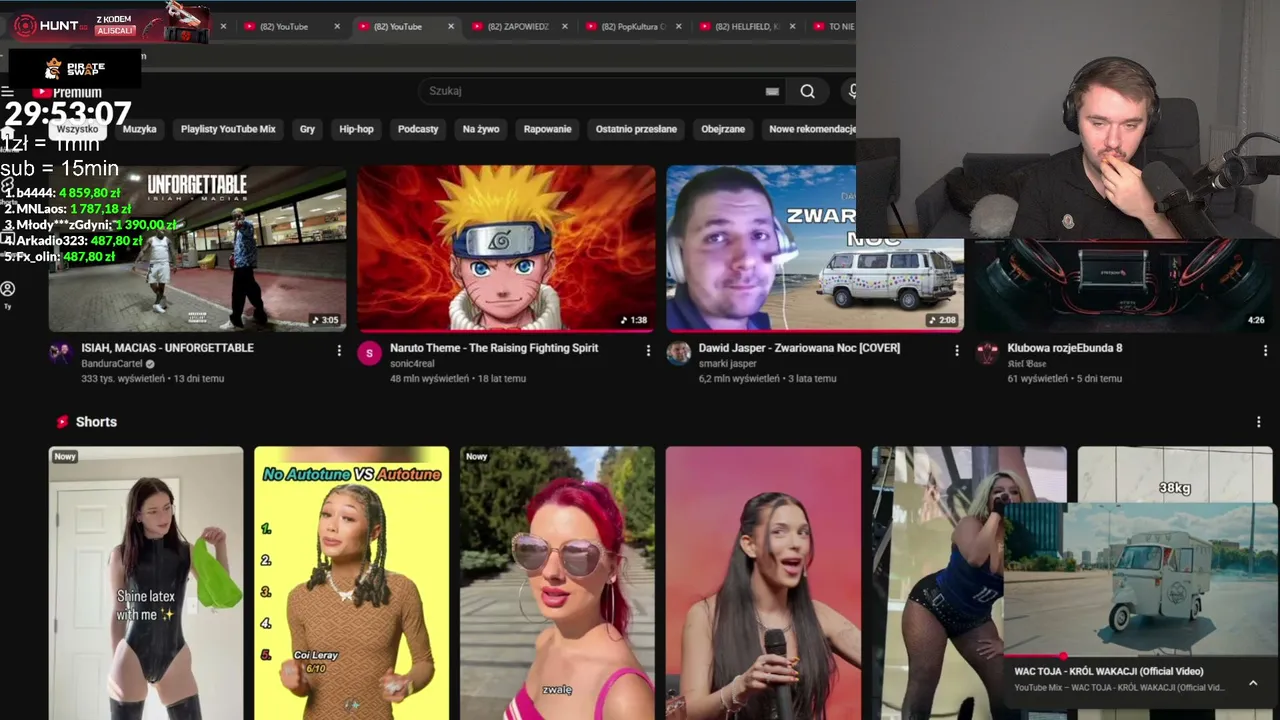
Task: Close the (82) PopKultura browser tab
Action: 679,26
